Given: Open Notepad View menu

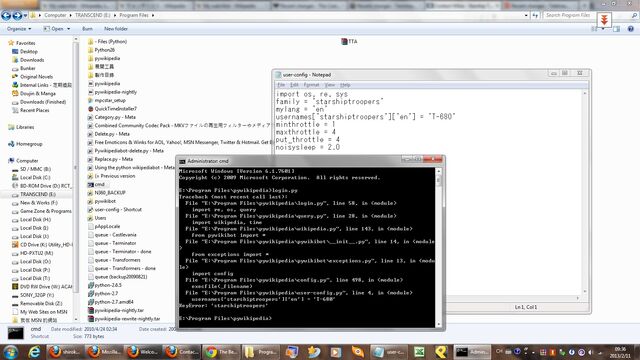Looking at the screenshot, I should coord(330,85).
